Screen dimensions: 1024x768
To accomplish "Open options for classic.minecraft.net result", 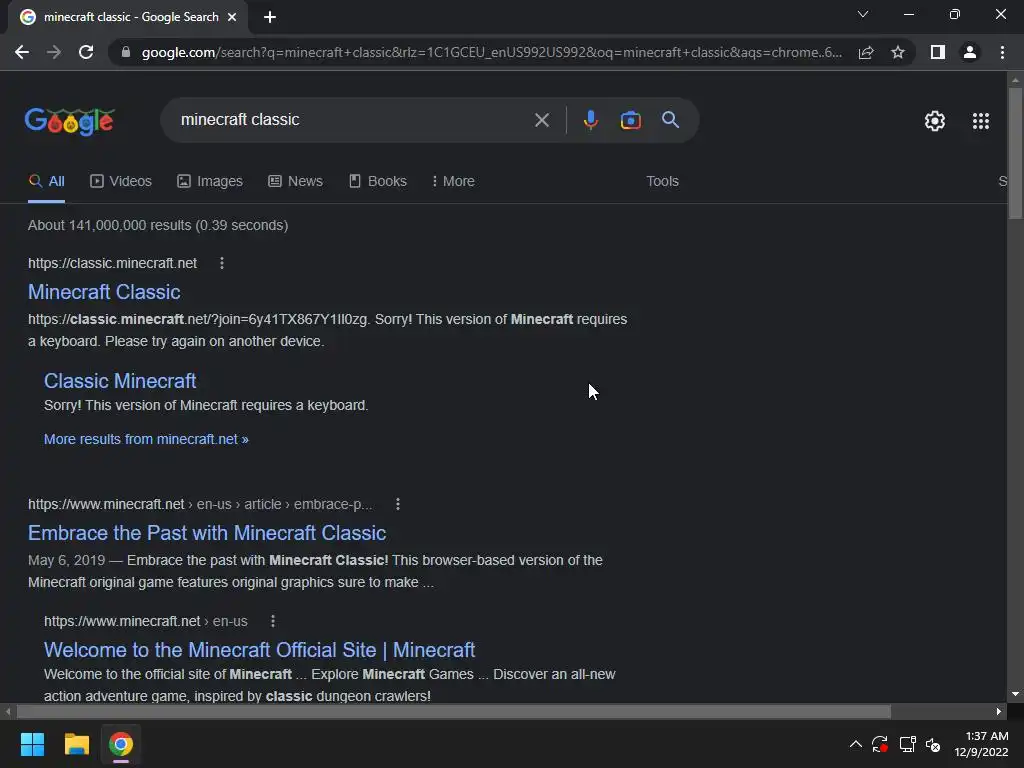I will (x=222, y=263).
